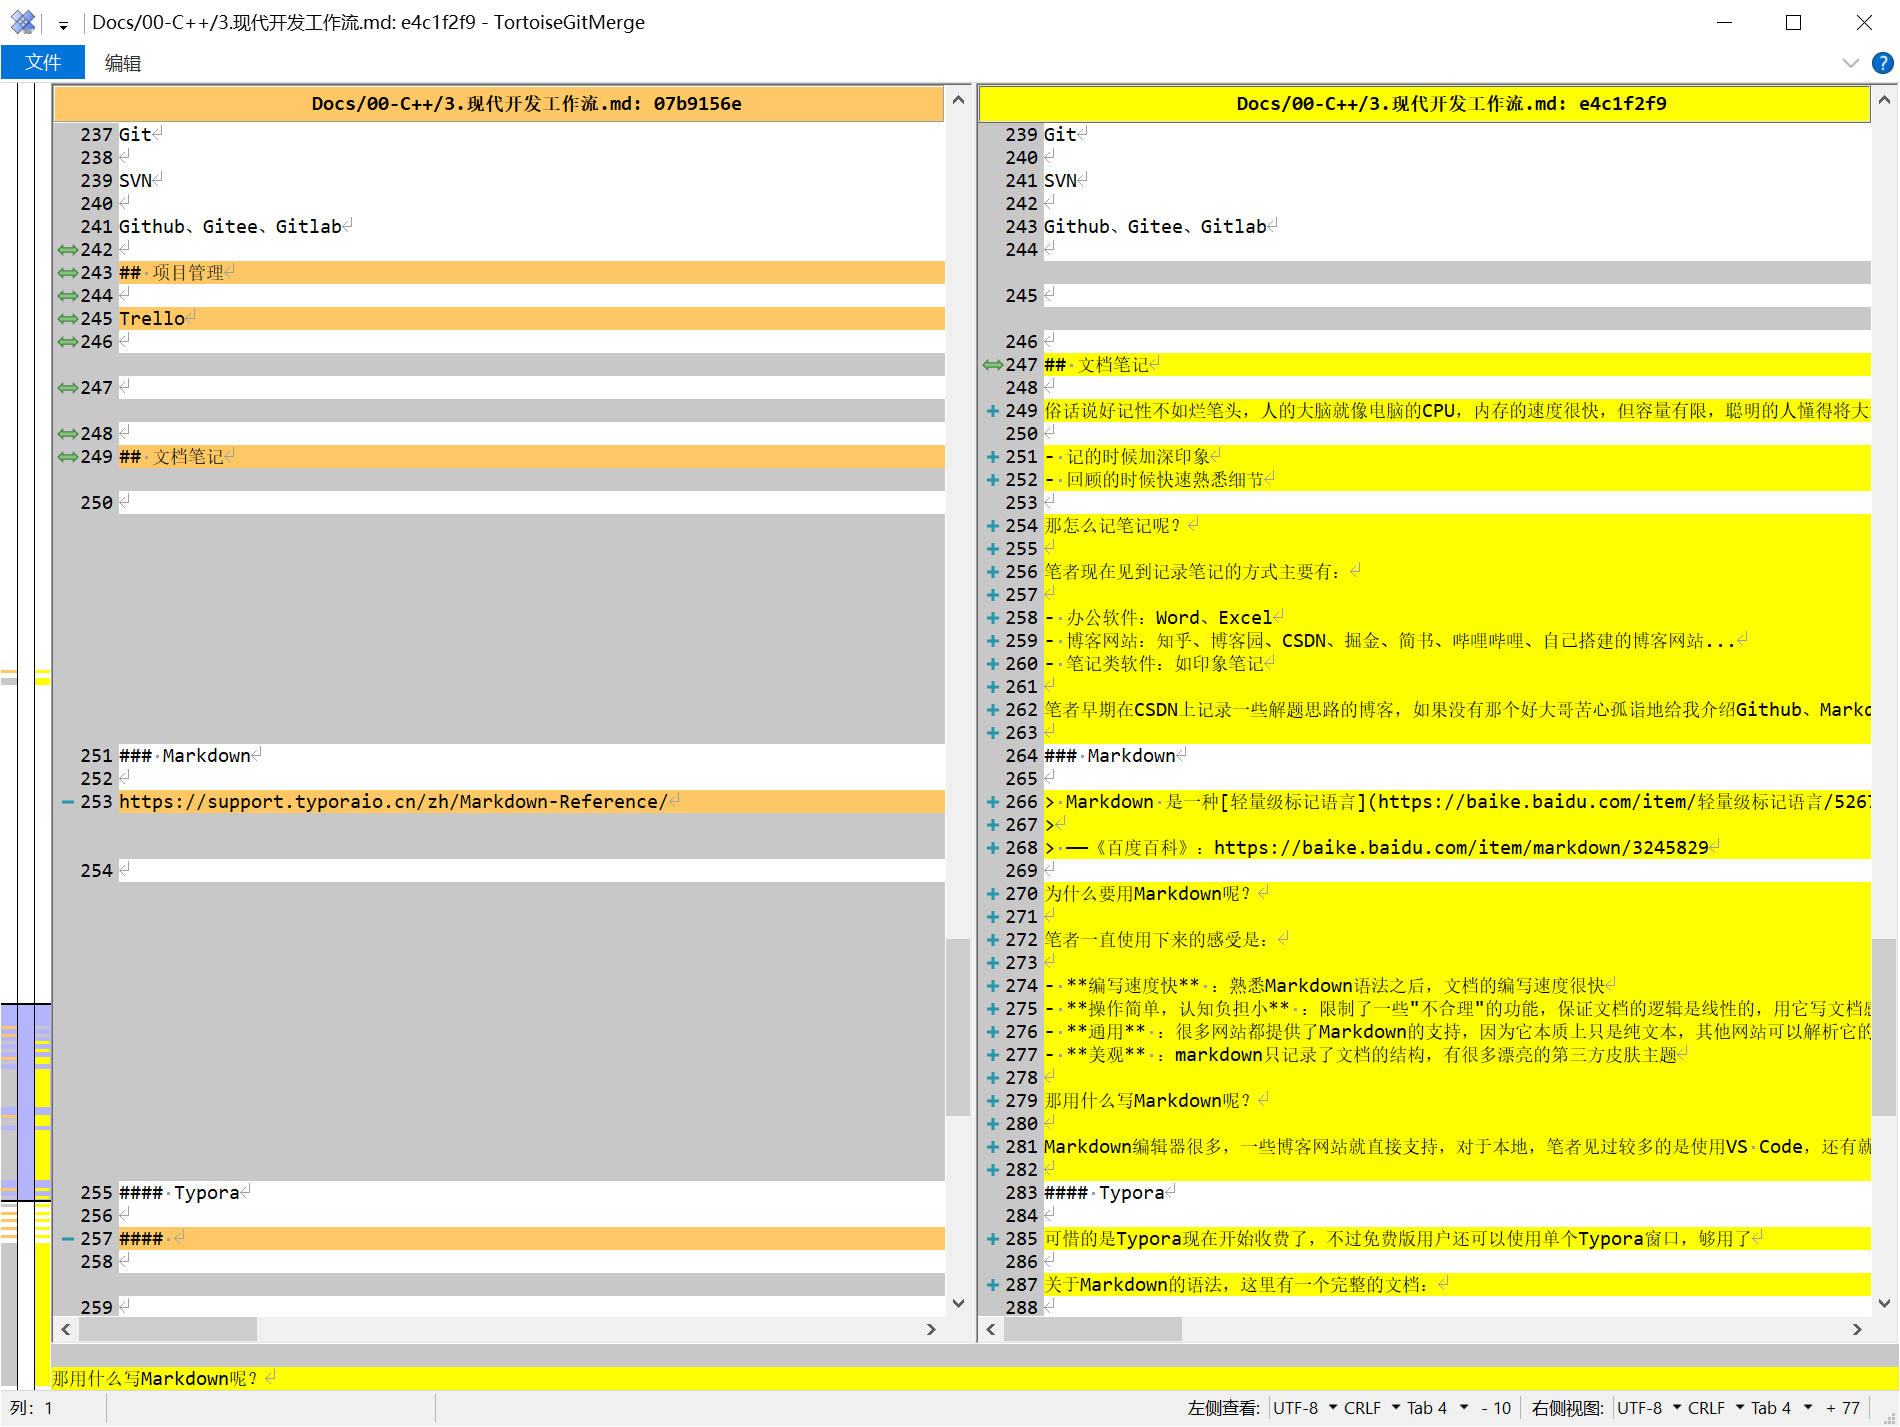The width and height of the screenshot is (1900, 1427).
Task: Click the TortoiseGitMerge app icon in title bar
Action: pyautogui.click(x=22, y=22)
